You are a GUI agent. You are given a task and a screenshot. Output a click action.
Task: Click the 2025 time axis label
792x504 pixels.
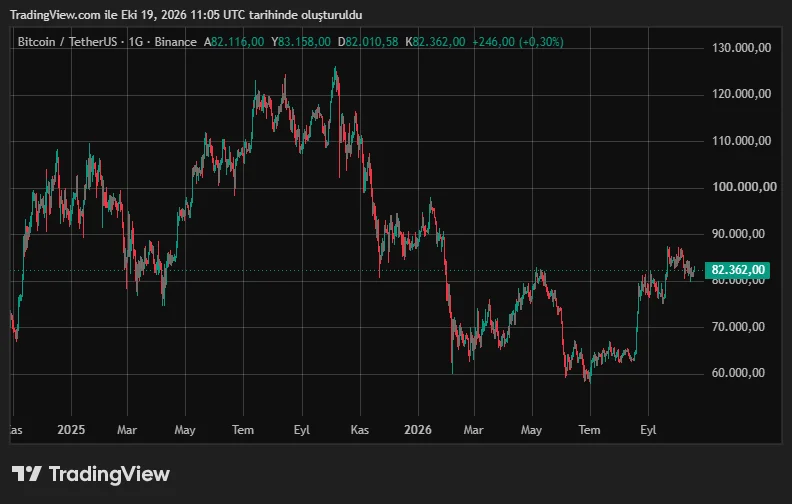click(71, 430)
